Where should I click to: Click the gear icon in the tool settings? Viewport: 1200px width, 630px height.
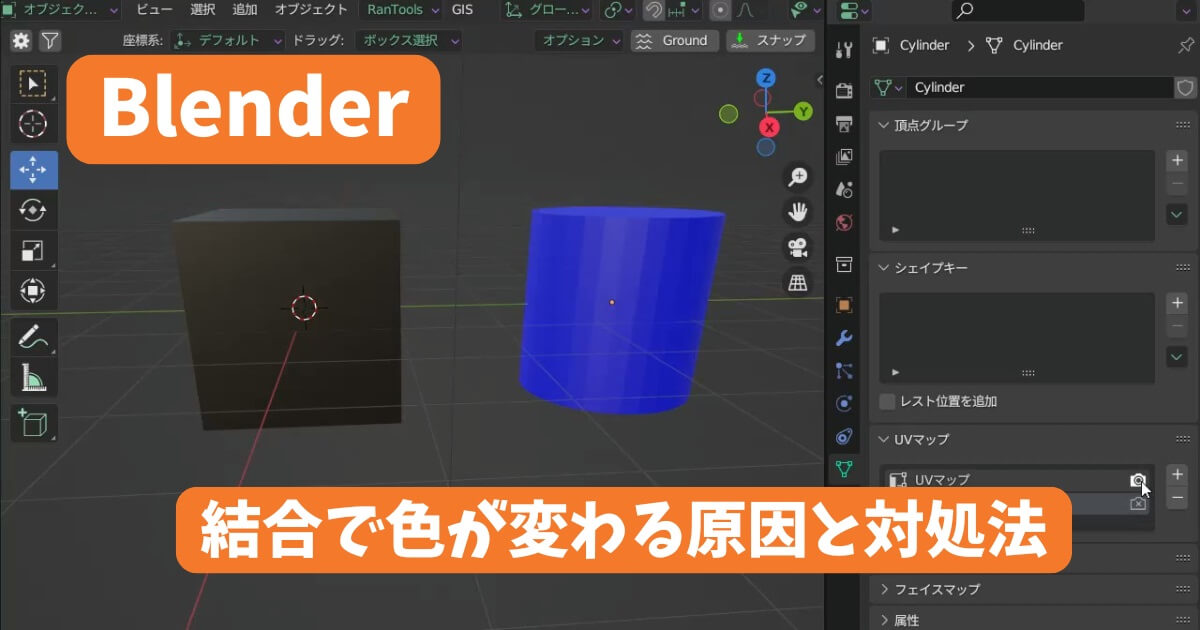pos(21,41)
